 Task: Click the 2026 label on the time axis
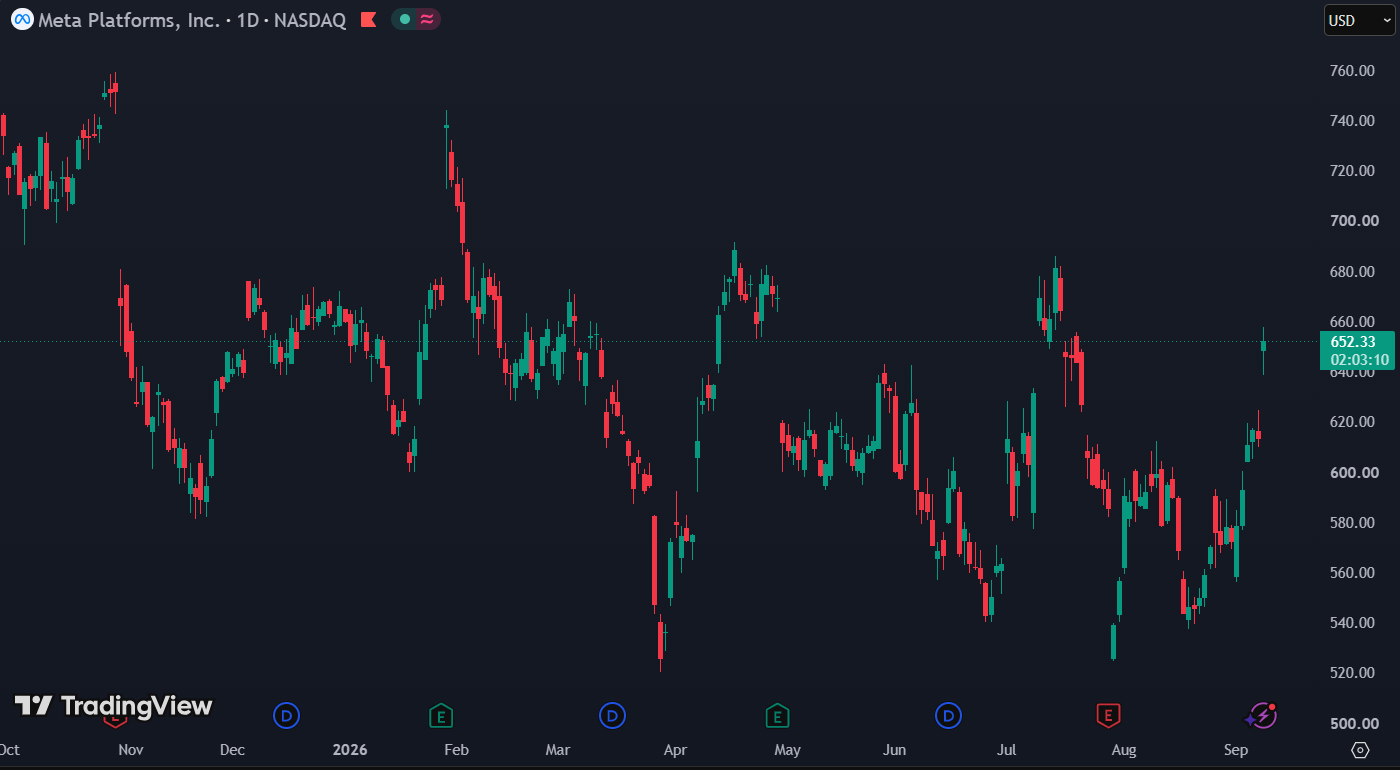point(350,750)
